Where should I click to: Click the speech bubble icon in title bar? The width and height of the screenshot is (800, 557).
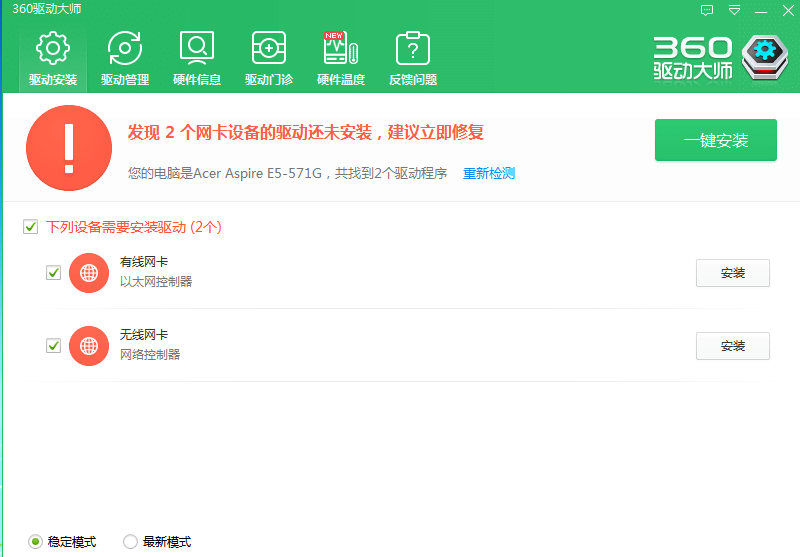(707, 10)
